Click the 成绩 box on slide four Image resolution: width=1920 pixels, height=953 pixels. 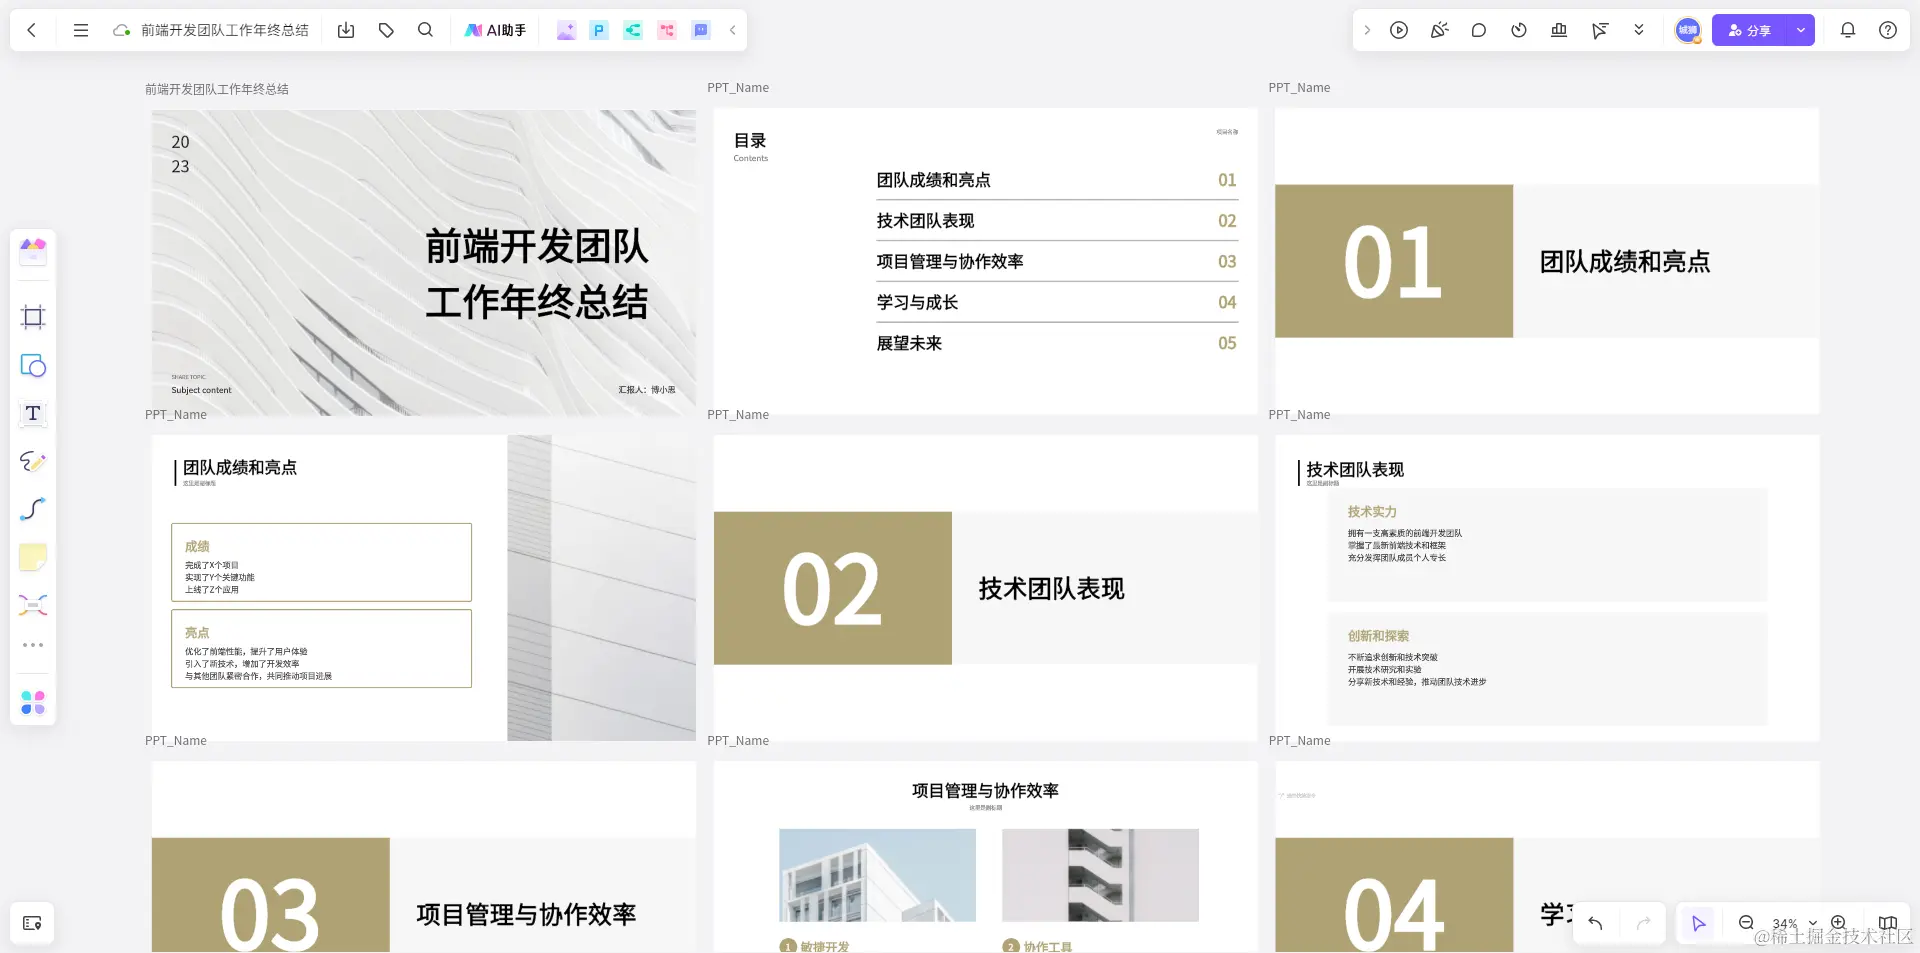321,562
